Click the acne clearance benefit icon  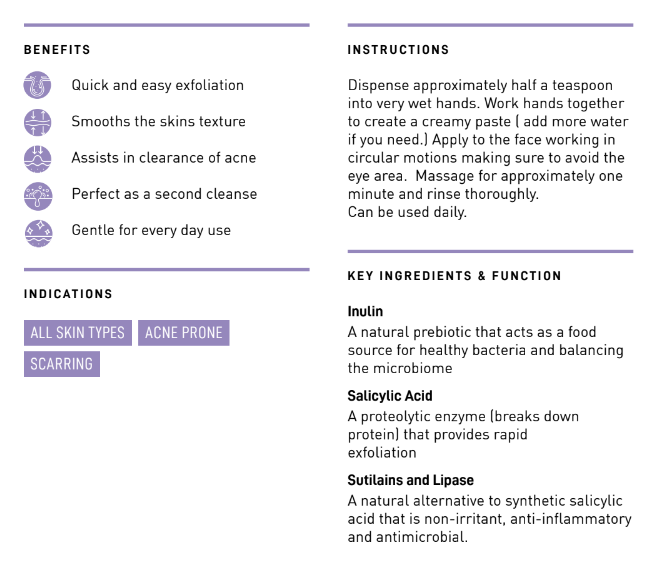pyautogui.click(x=37, y=158)
